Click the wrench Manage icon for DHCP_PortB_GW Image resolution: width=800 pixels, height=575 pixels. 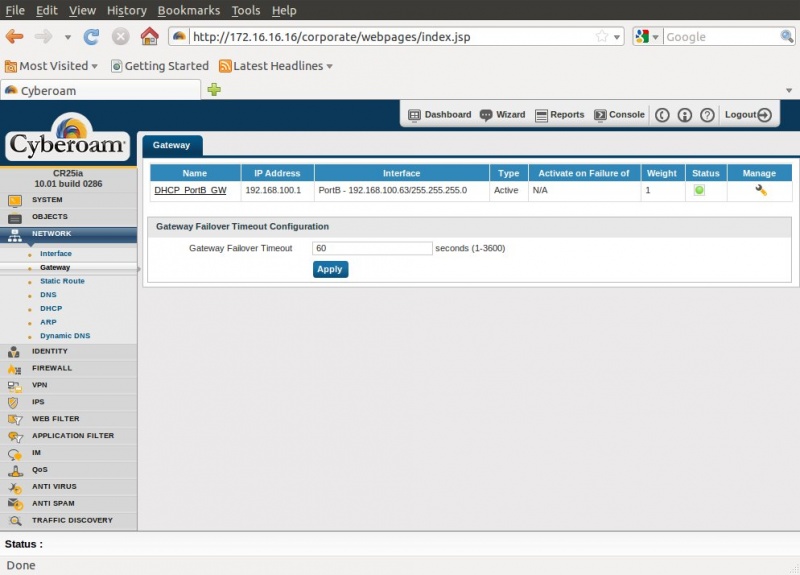pos(760,190)
